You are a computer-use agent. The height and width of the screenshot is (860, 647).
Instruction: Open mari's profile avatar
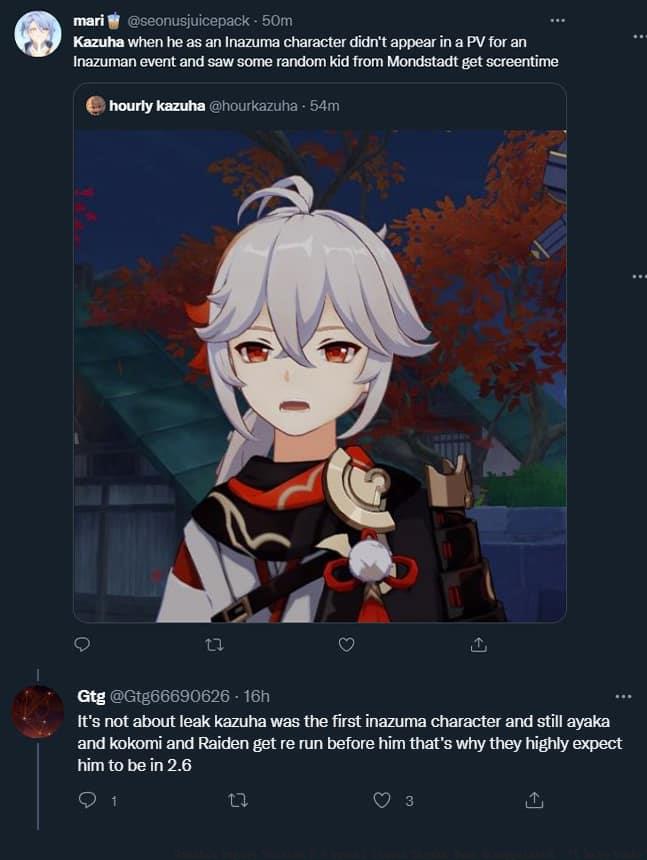(38, 33)
